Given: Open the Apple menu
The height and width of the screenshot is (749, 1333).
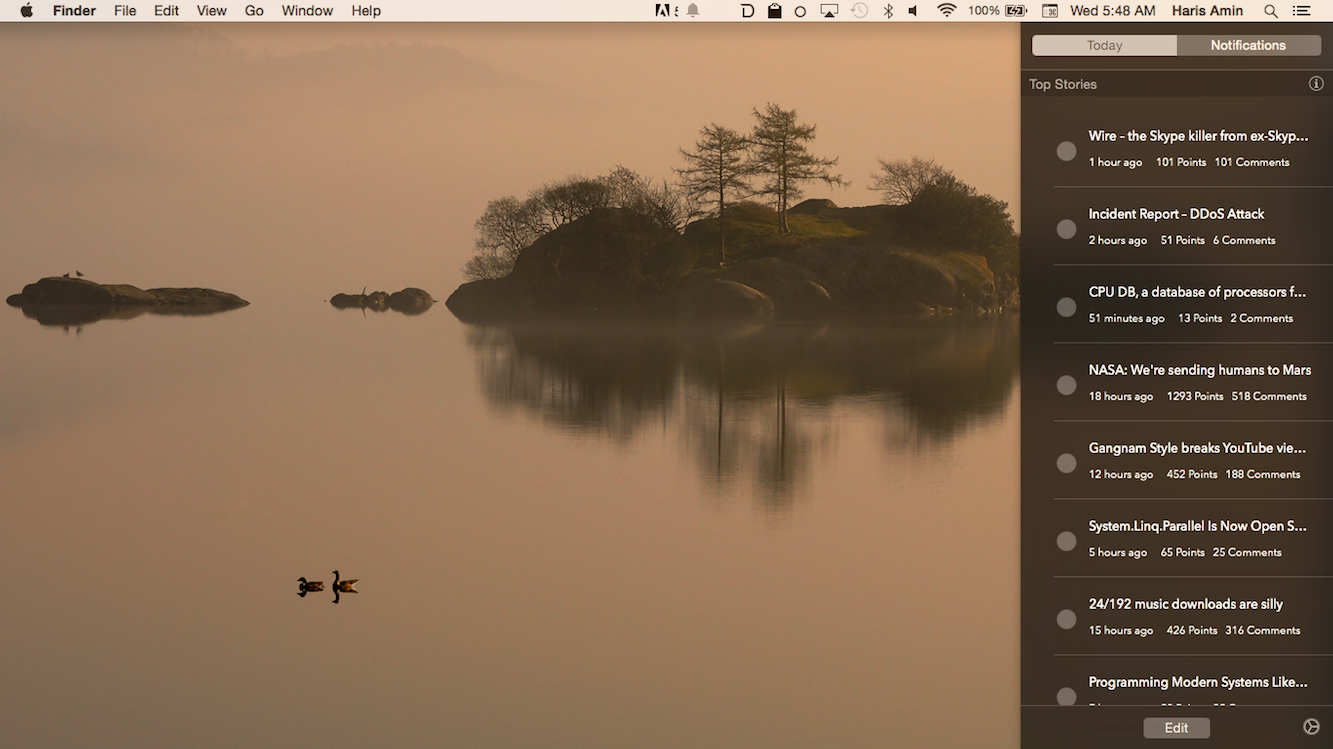Looking at the screenshot, I should tap(26, 11).
